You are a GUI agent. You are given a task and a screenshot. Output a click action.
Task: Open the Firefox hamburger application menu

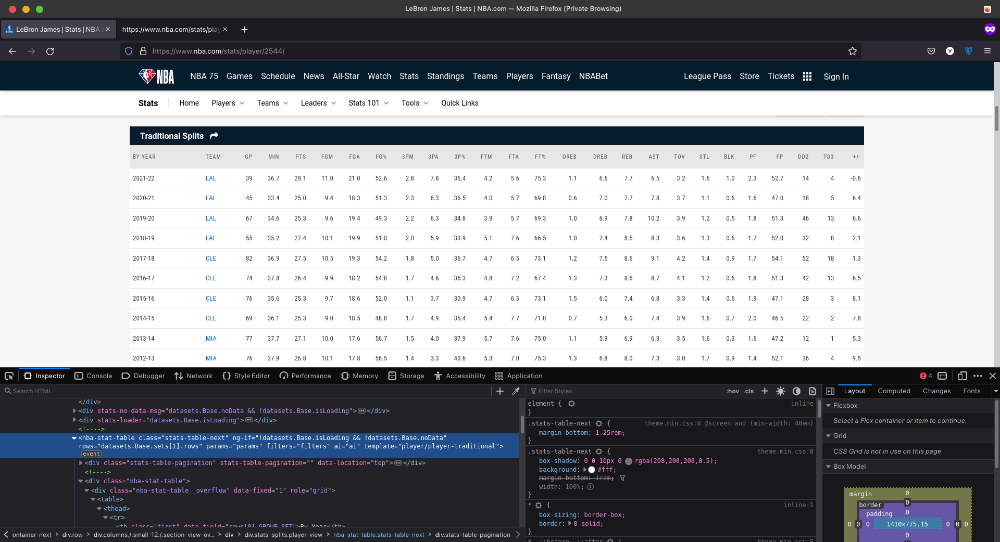(x=987, y=51)
